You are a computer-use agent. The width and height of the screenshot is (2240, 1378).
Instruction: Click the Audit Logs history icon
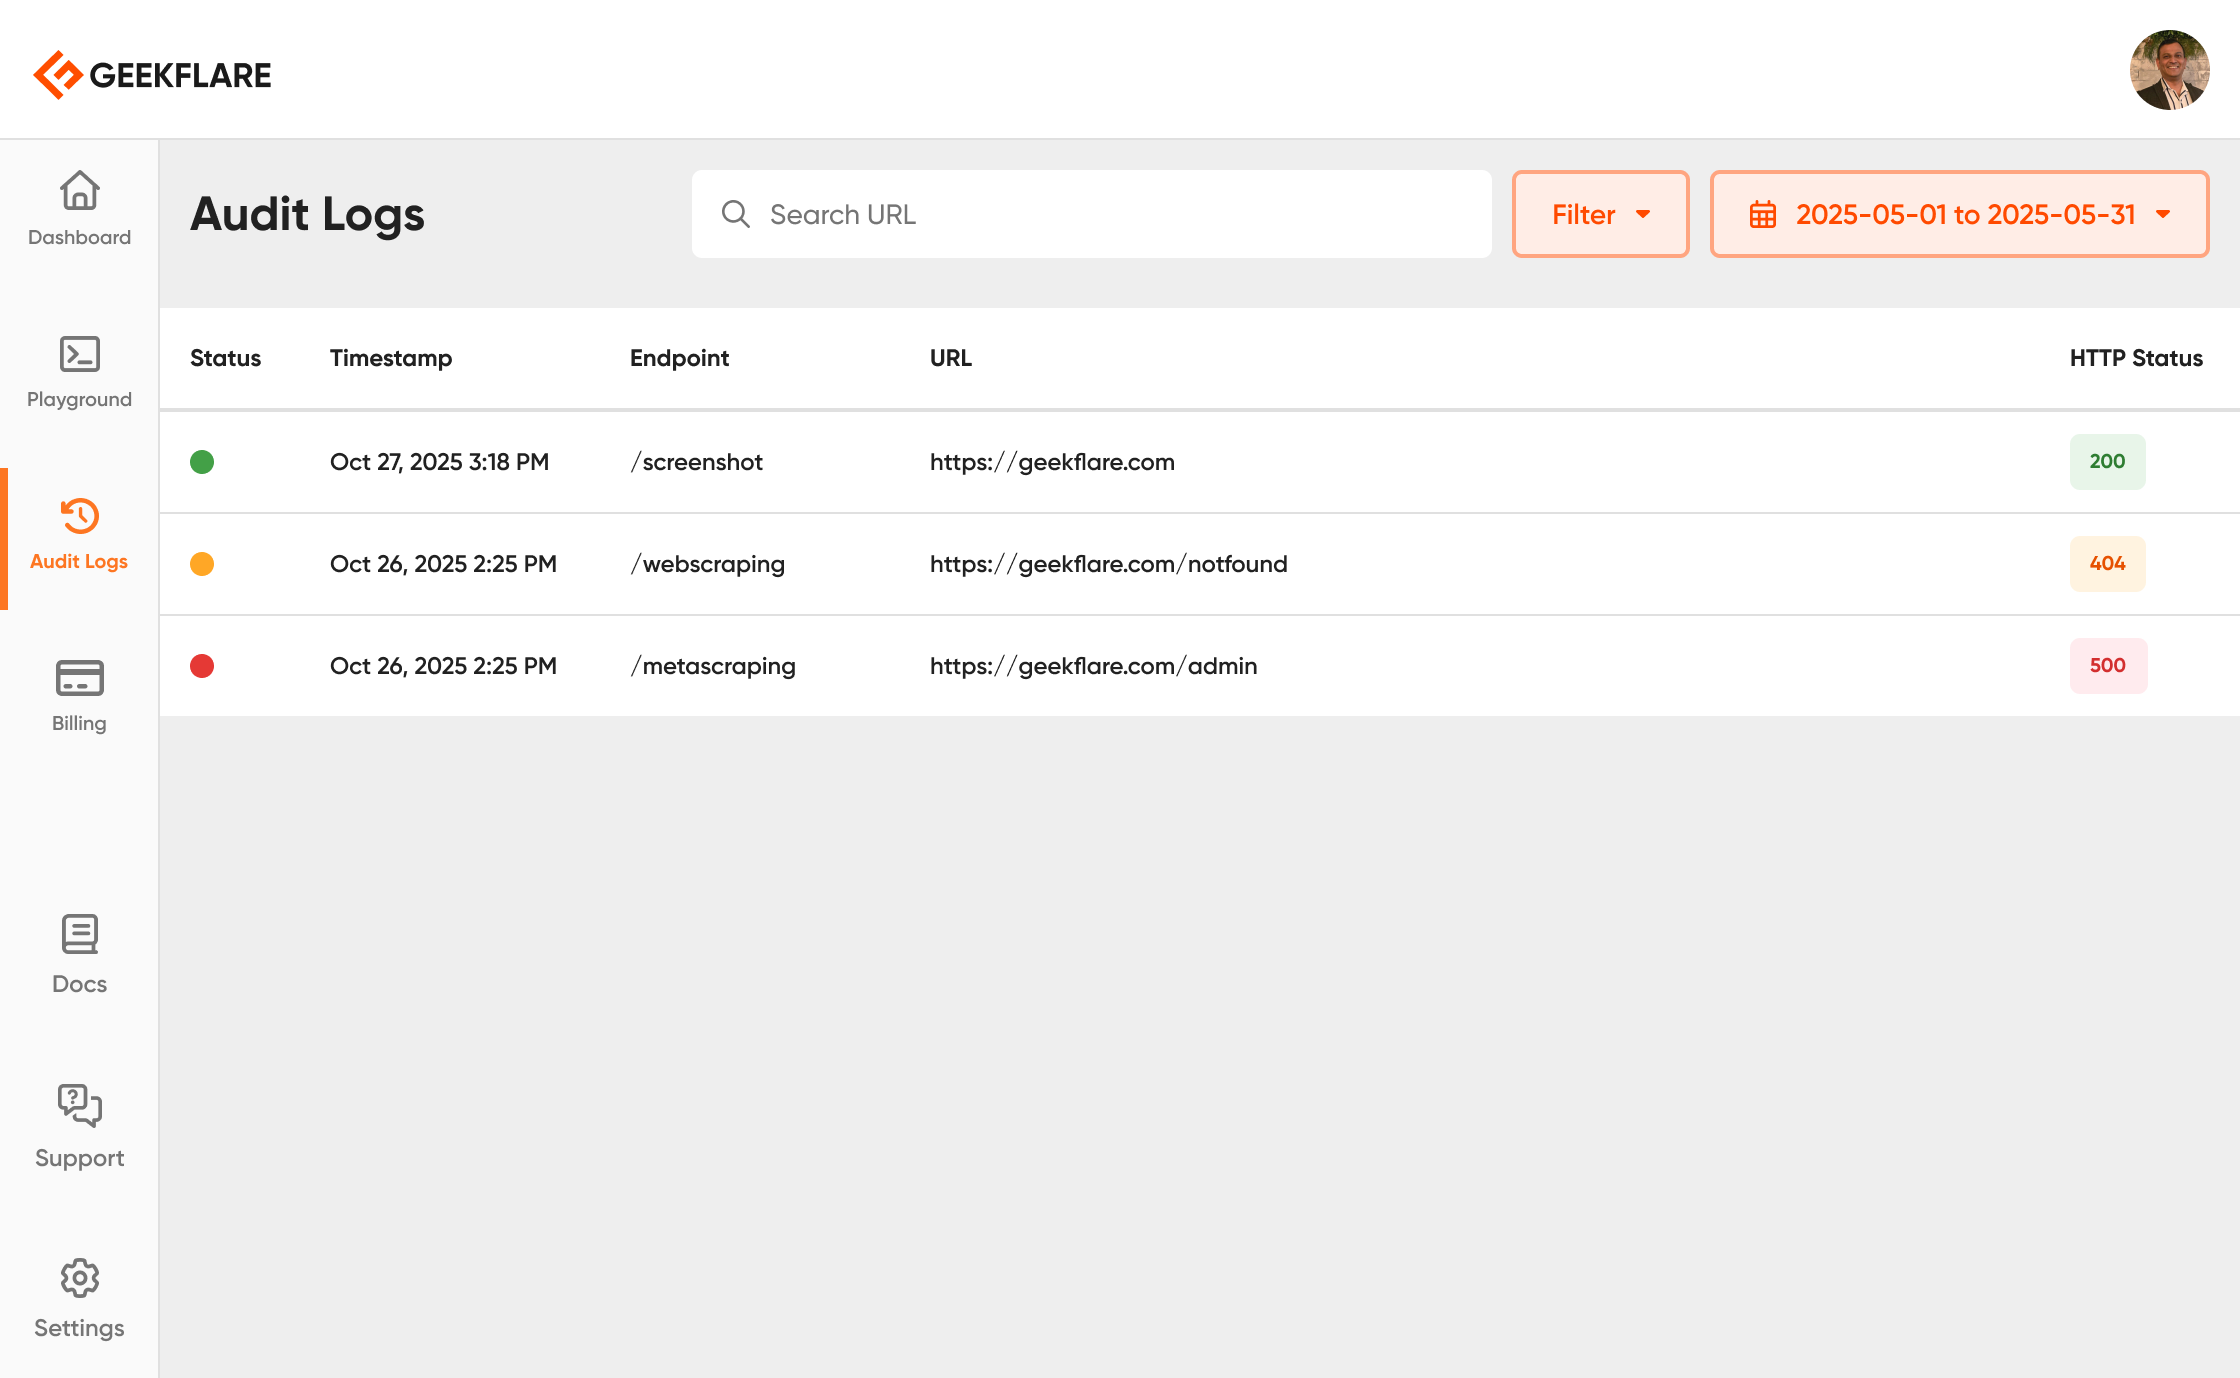click(79, 517)
